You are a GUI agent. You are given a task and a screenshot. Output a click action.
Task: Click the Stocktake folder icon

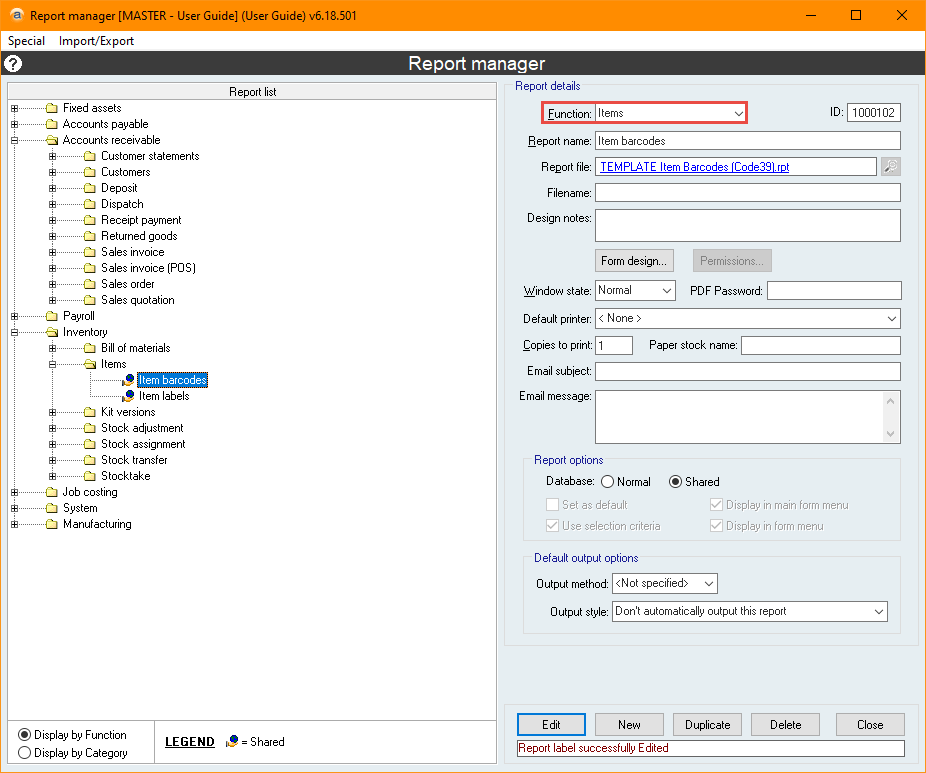point(89,476)
